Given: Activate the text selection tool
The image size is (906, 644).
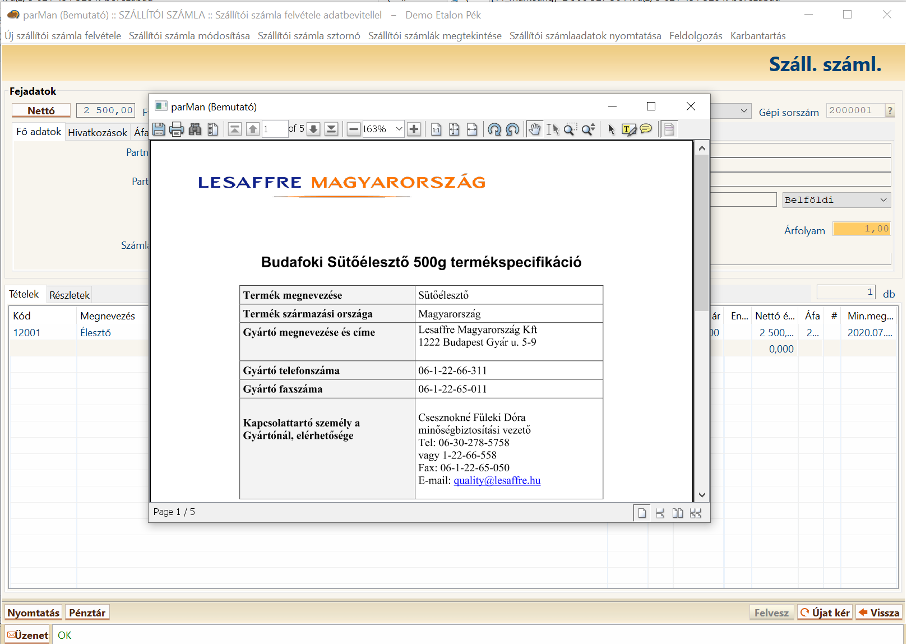Looking at the screenshot, I should (552, 129).
